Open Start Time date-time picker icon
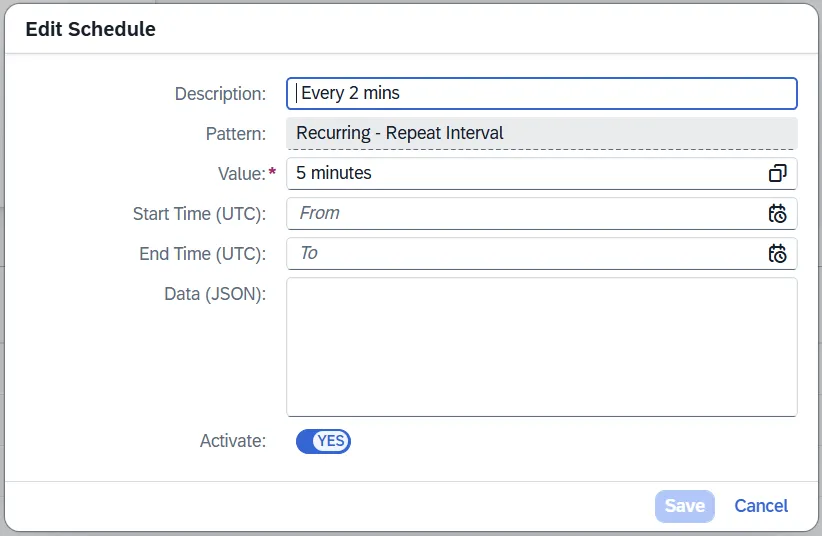Screen dimensions: 822x536 tap(777, 213)
